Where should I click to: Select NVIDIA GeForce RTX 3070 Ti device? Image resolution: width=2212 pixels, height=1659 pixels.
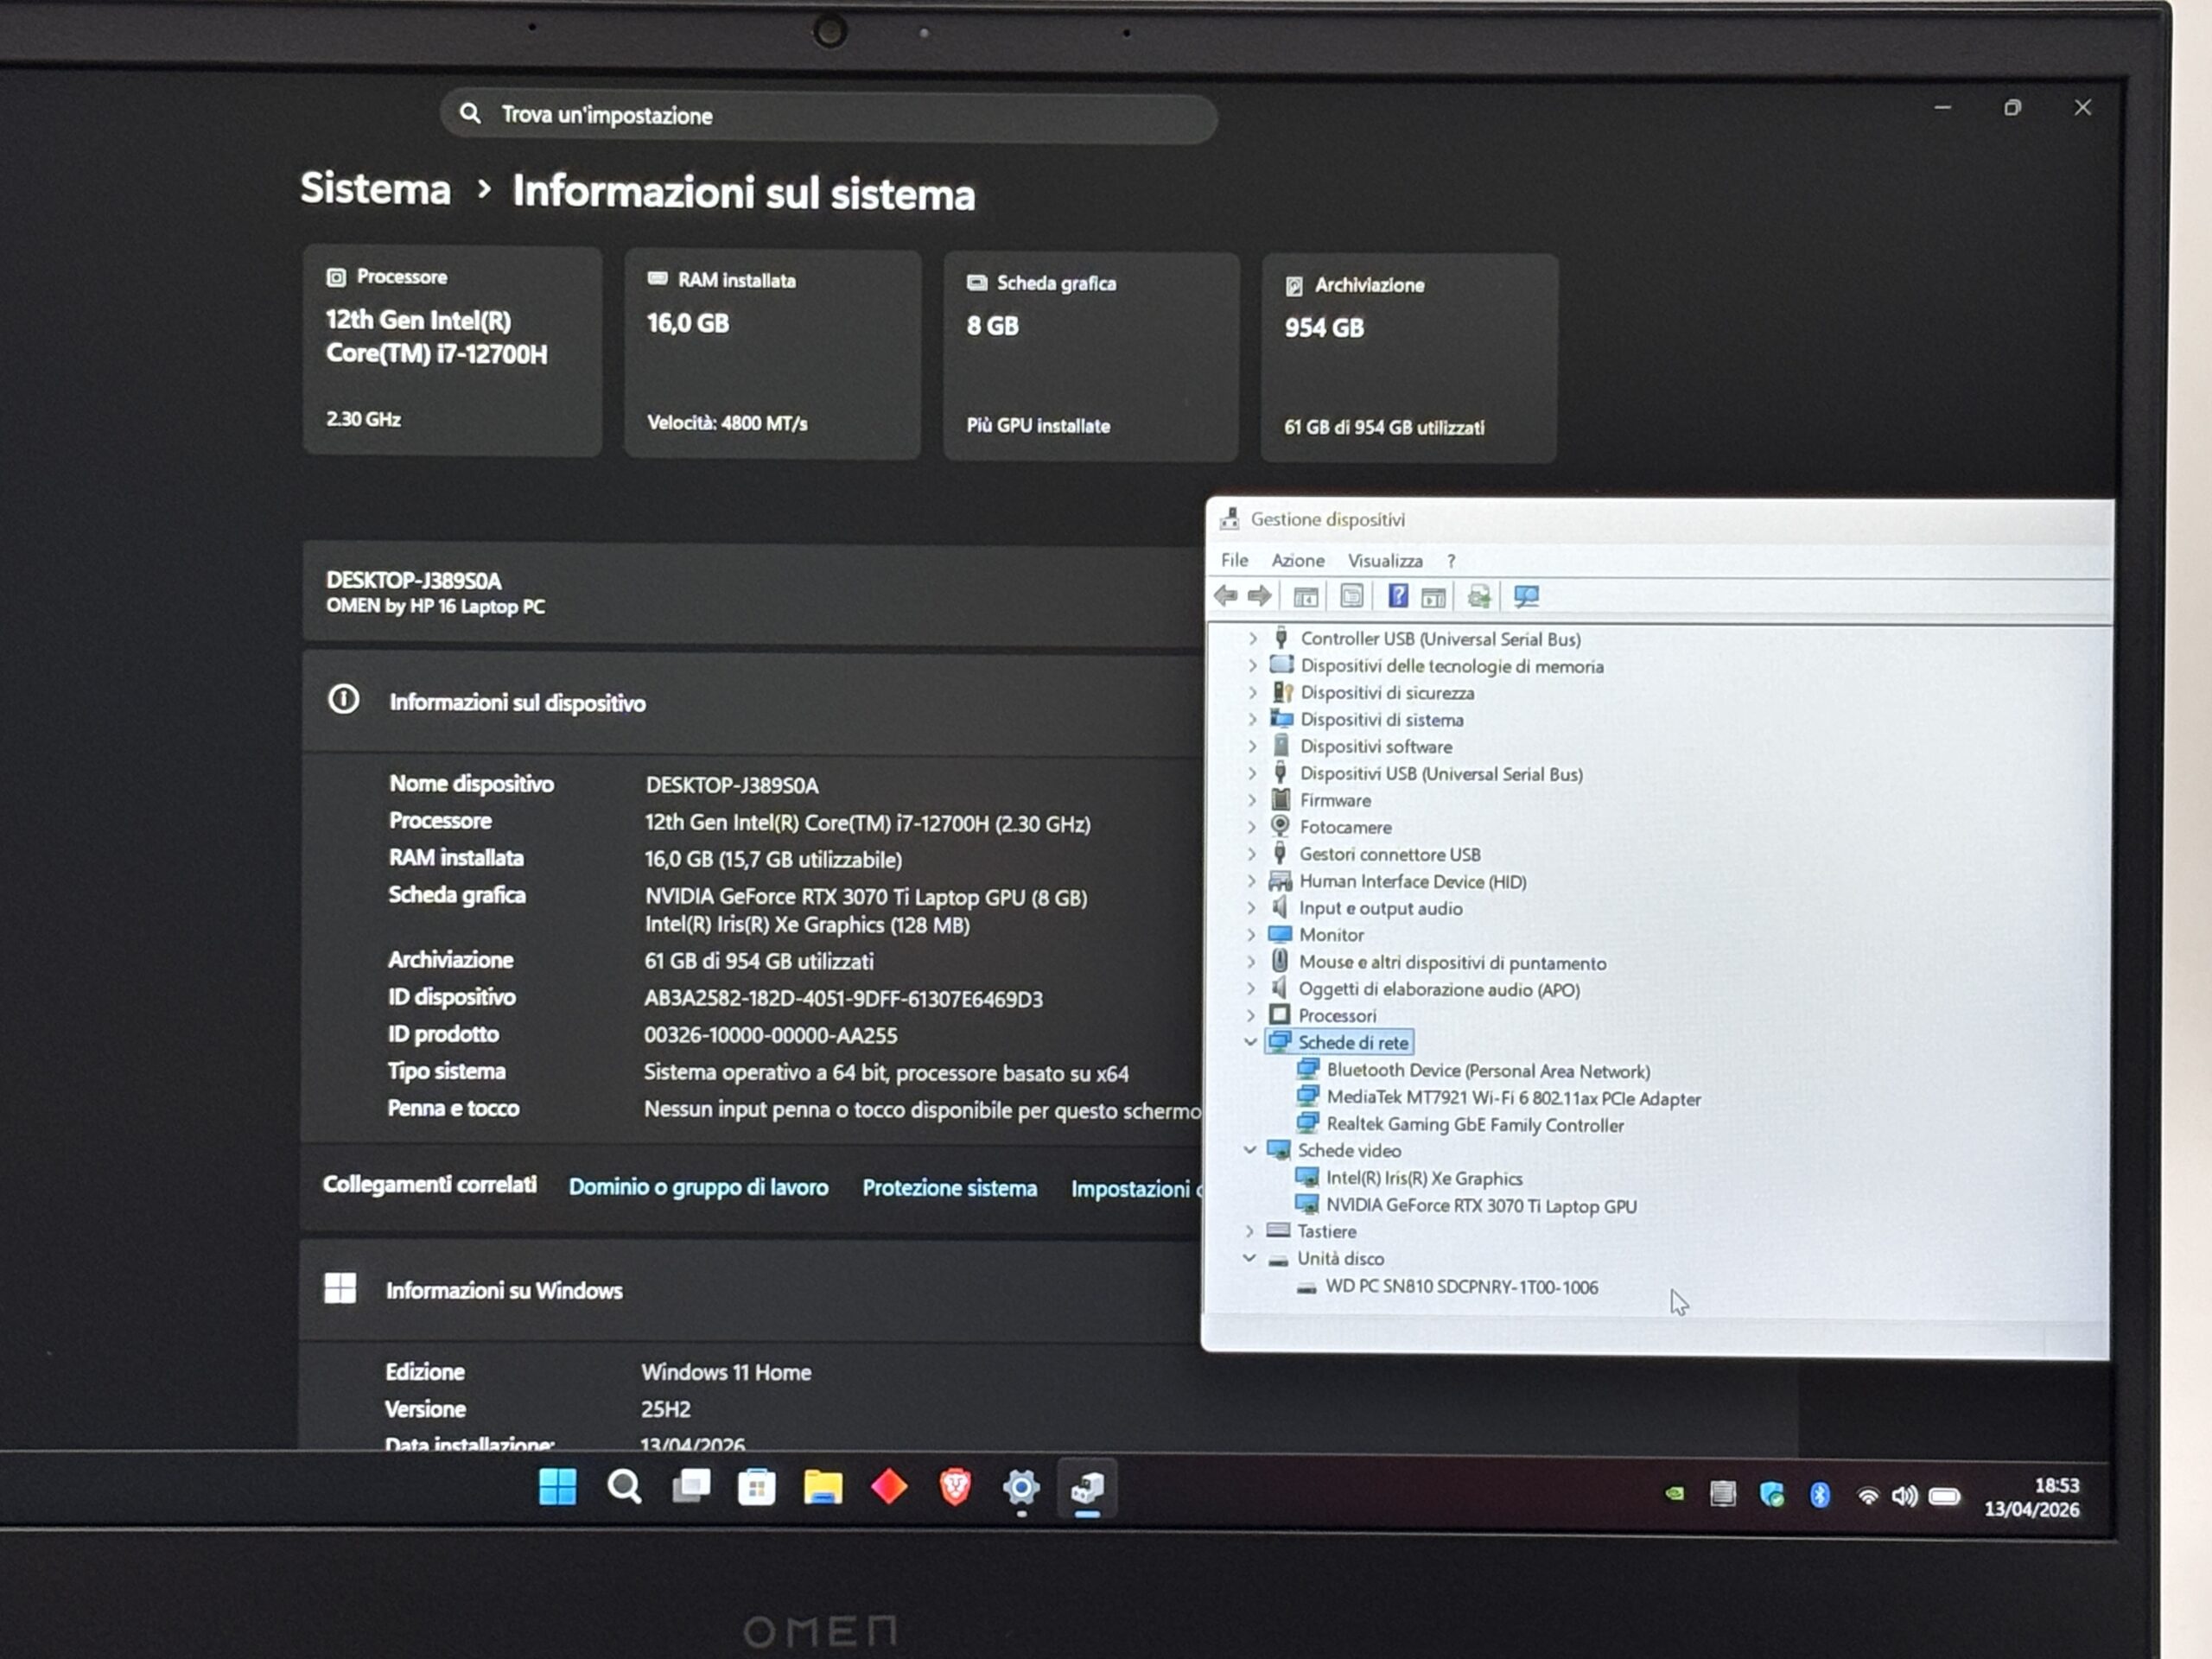[x=1480, y=1206]
